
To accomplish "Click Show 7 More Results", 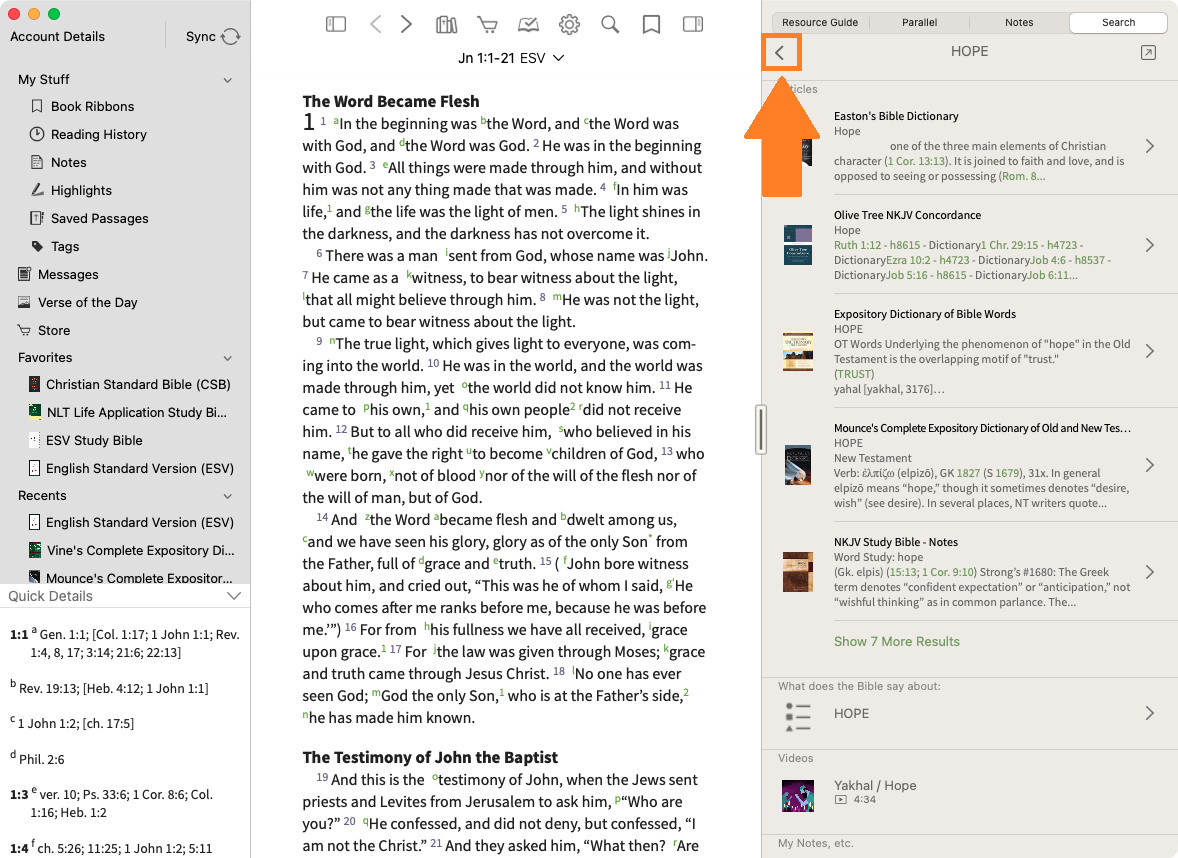I will coord(896,641).
